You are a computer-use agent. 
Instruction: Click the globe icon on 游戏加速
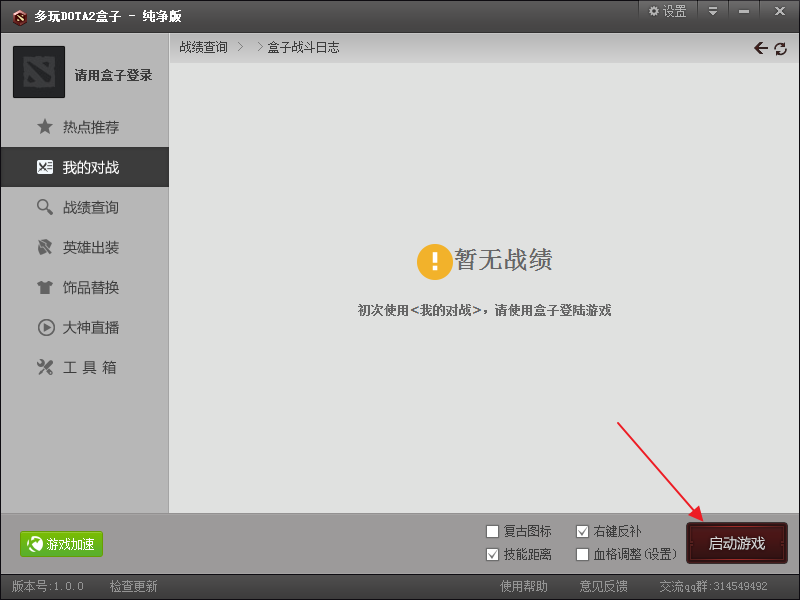(35, 544)
